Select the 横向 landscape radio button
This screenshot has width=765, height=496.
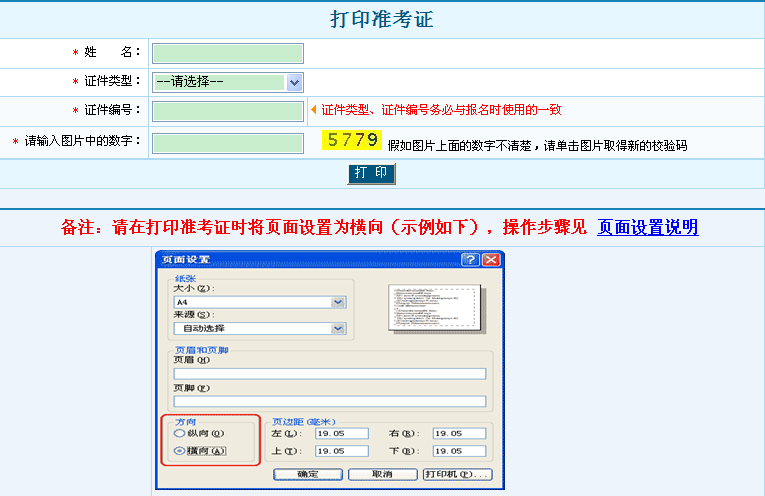click(x=179, y=451)
